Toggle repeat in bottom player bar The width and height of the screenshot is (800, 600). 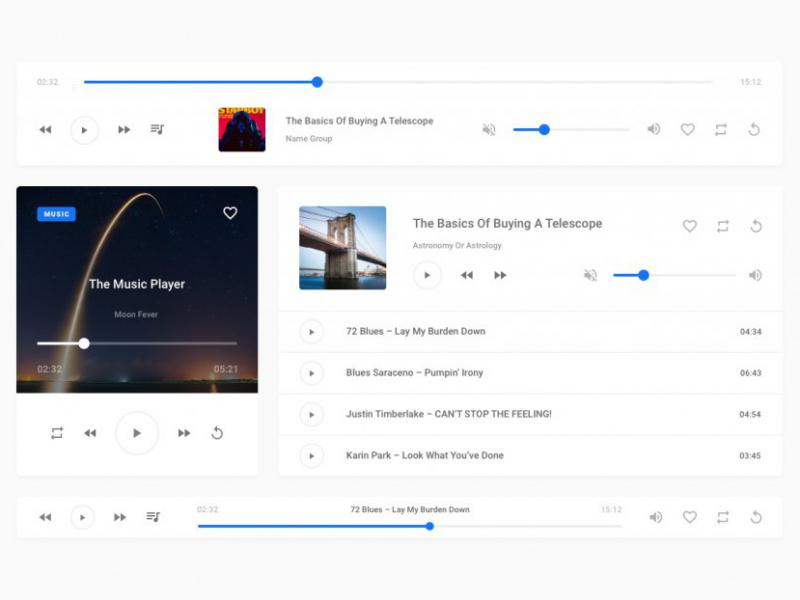[723, 517]
